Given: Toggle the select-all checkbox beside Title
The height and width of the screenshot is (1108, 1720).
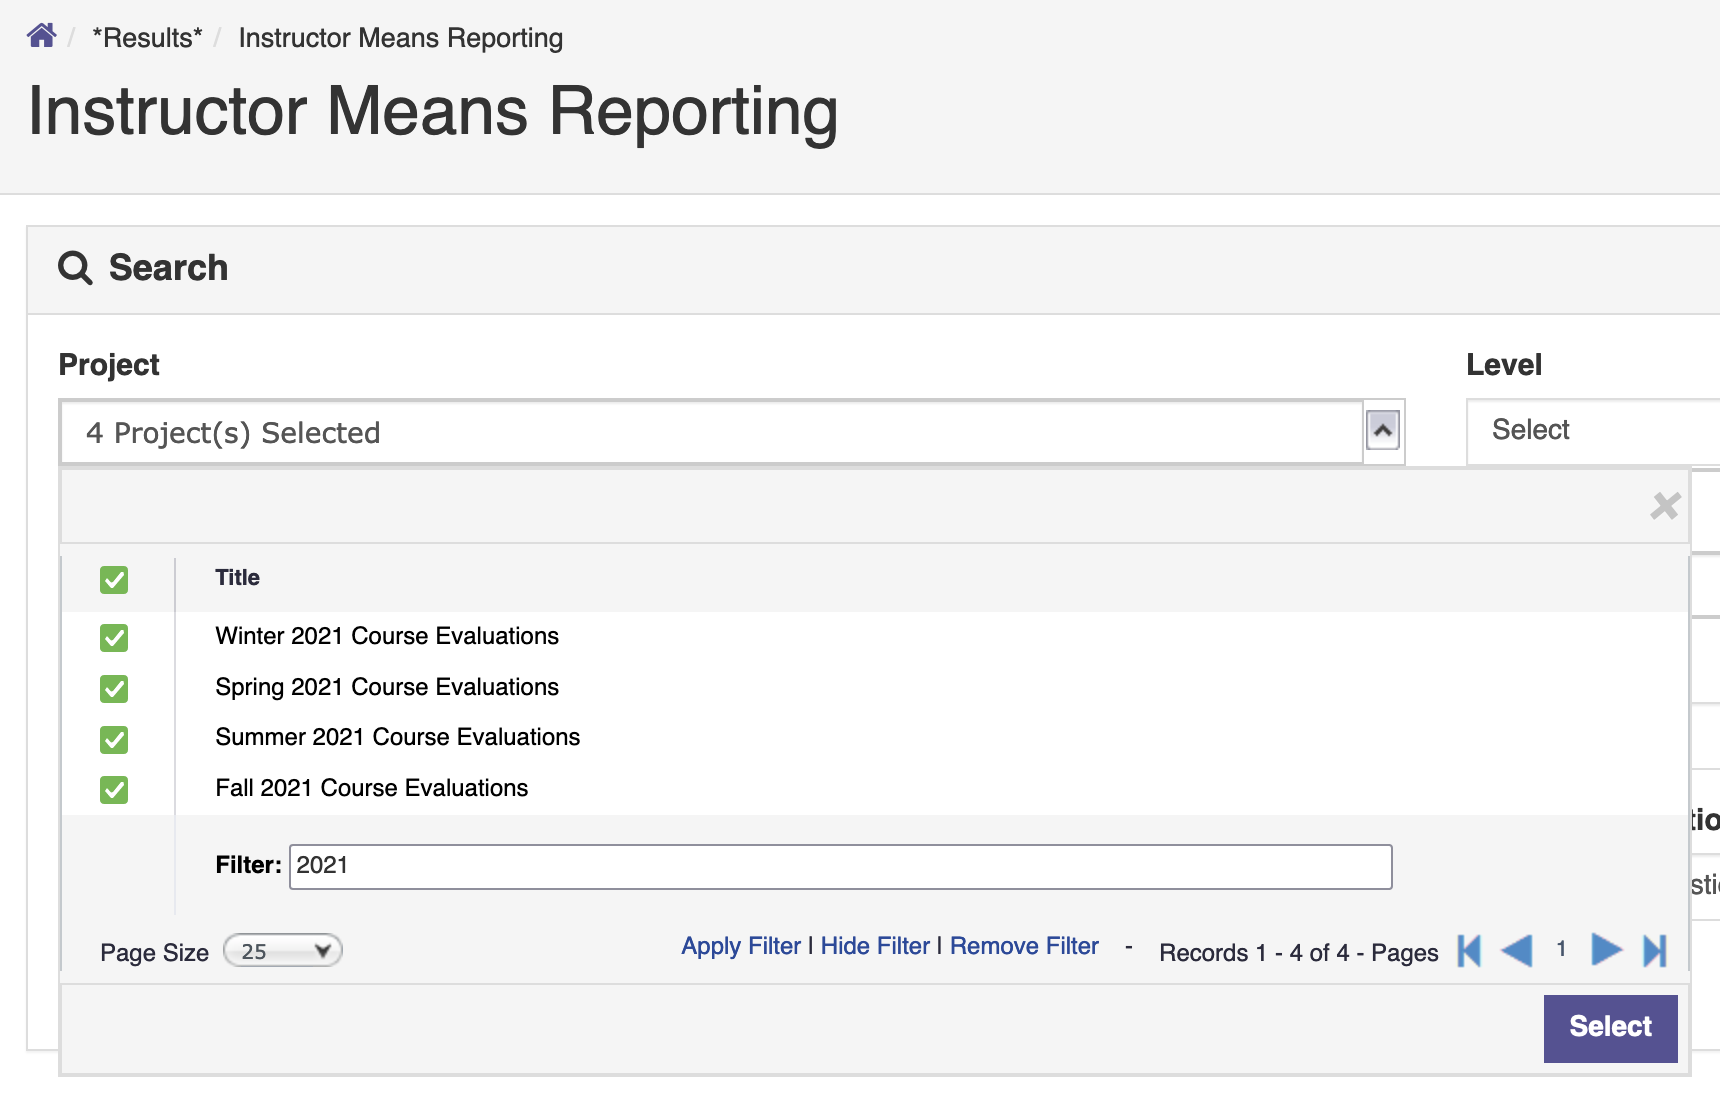Looking at the screenshot, I should (x=114, y=580).
